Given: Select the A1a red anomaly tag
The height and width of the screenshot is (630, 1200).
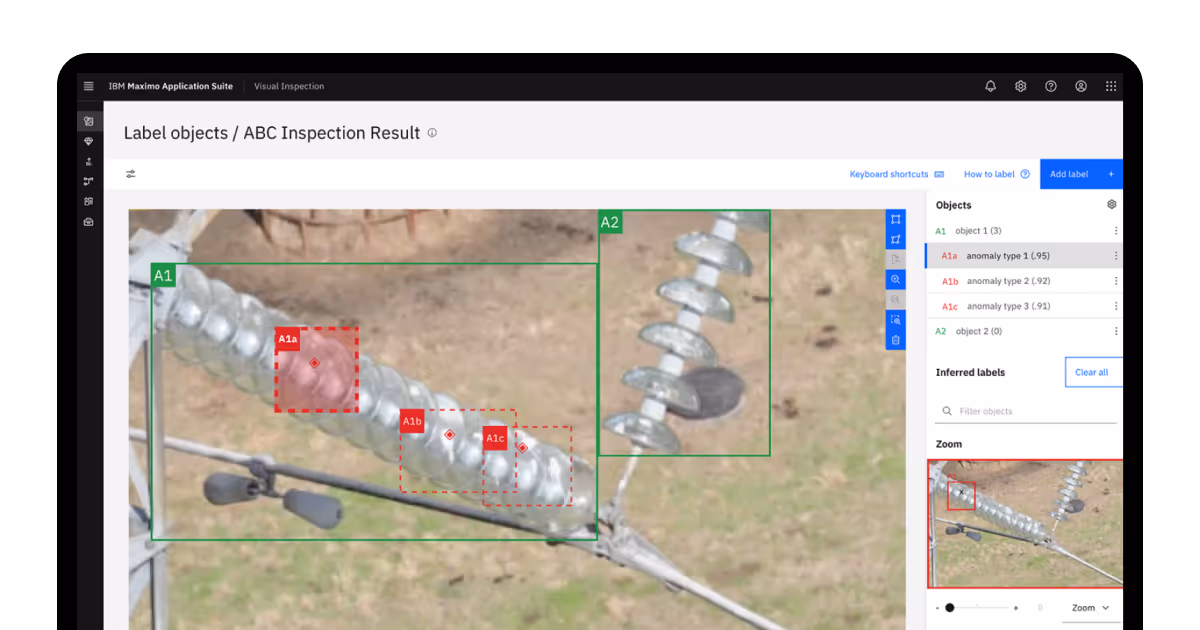Looking at the screenshot, I should [x=288, y=339].
